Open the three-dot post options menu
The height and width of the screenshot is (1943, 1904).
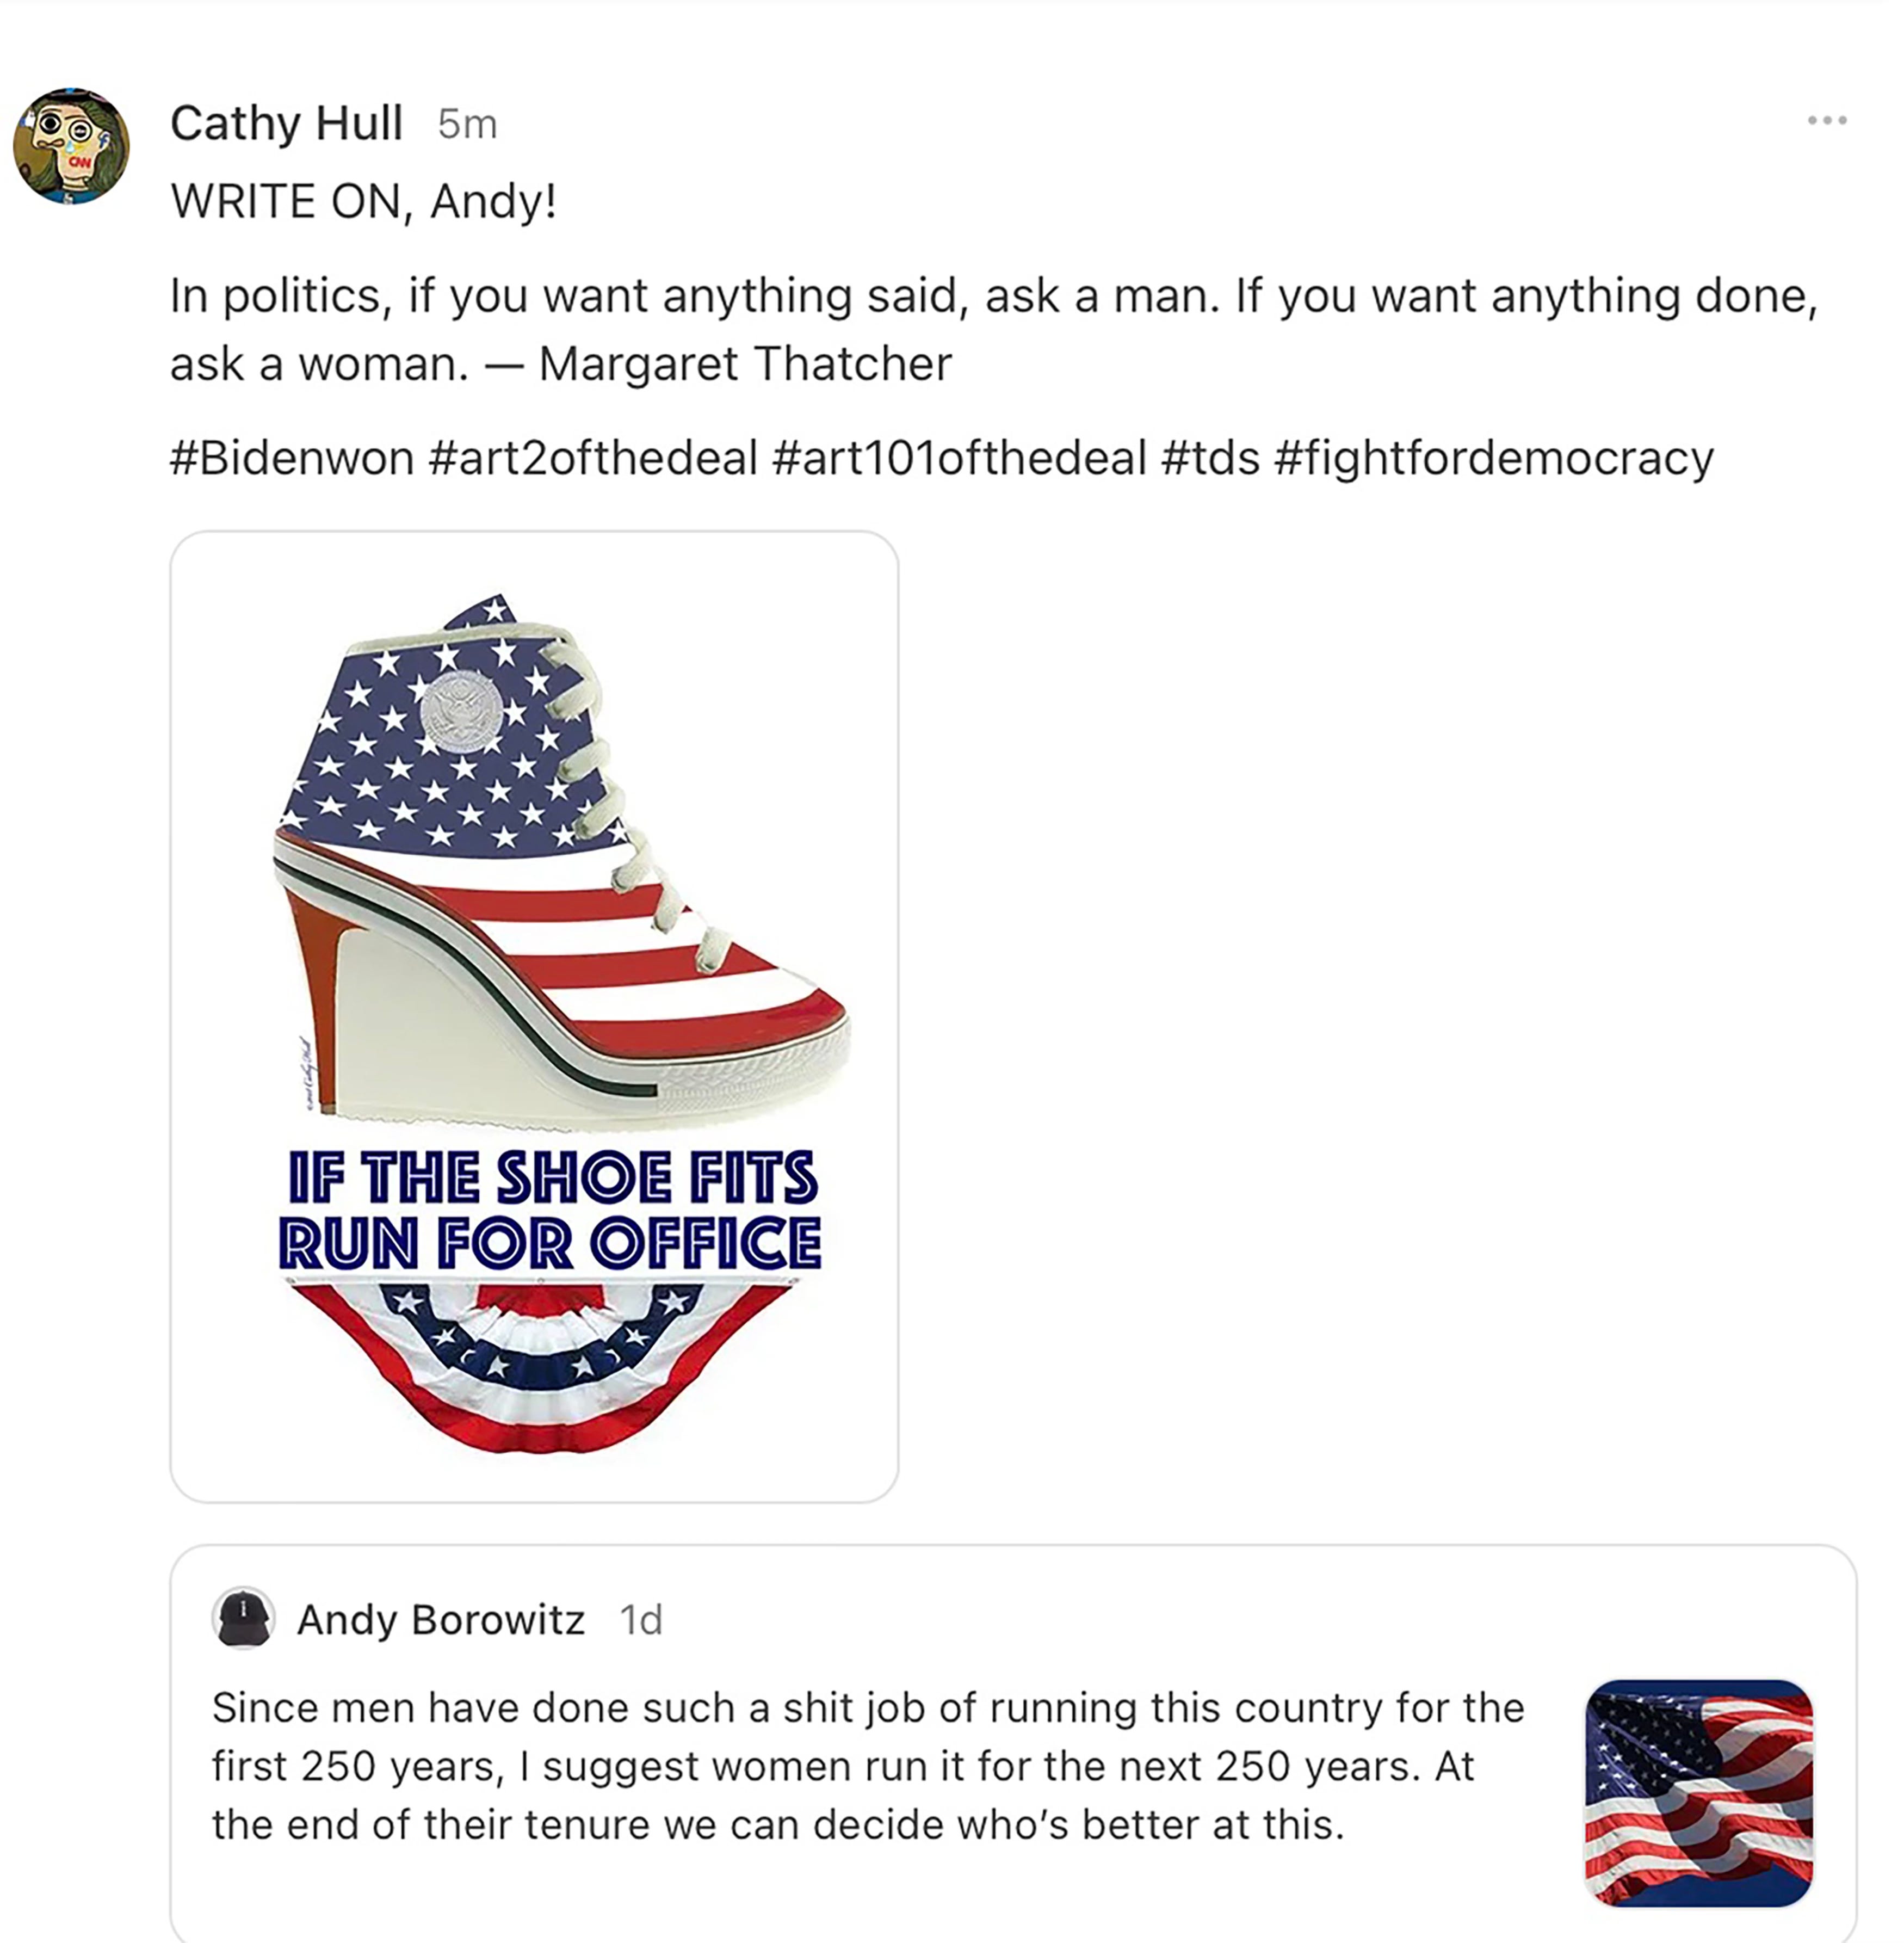[x=1827, y=121]
